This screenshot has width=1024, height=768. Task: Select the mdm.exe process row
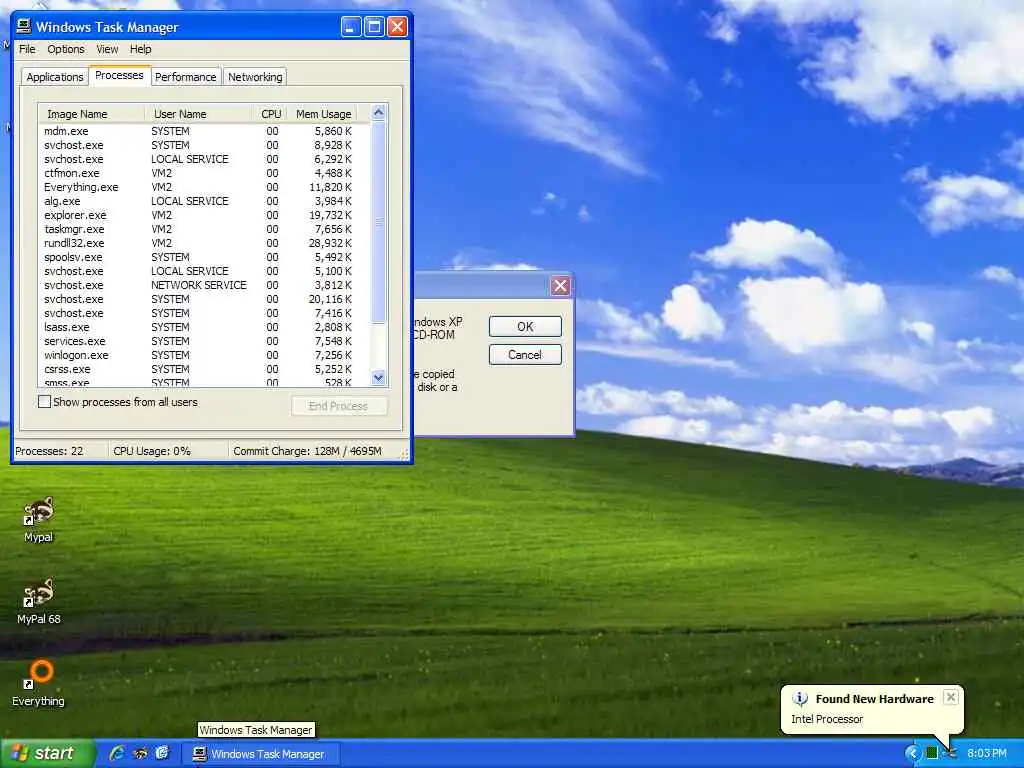(203, 131)
